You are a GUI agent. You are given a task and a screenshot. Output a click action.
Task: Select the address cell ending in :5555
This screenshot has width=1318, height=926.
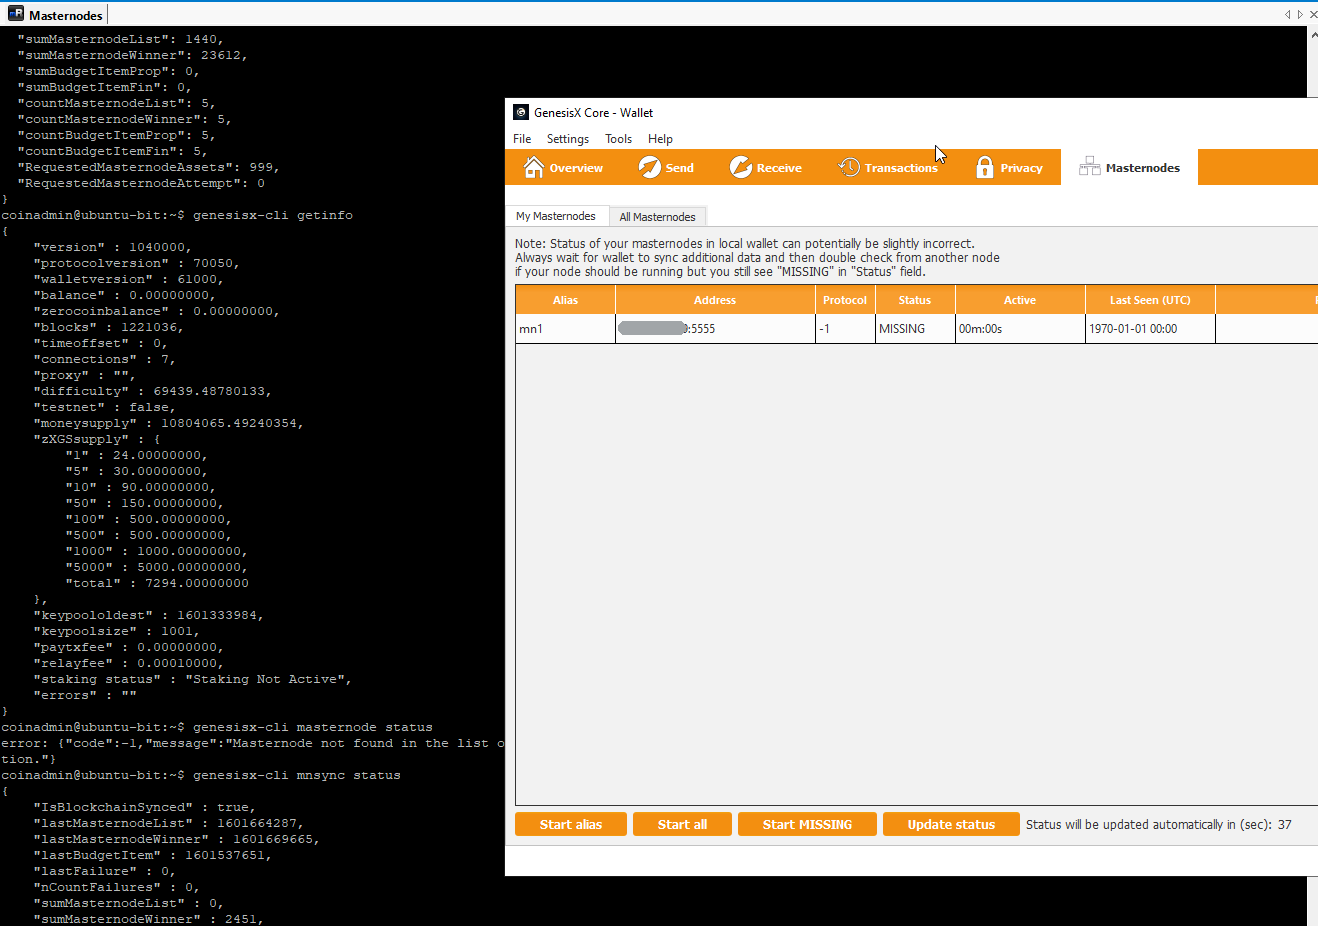click(x=715, y=329)
